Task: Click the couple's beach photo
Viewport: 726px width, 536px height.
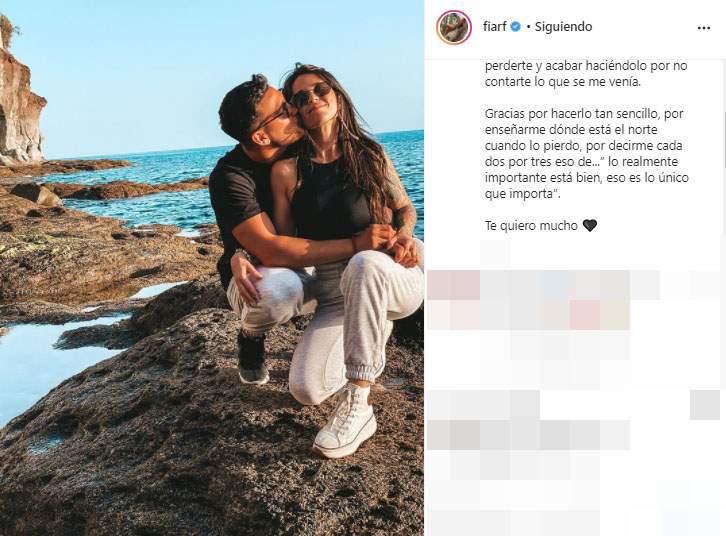Action: tap(212, 268)
